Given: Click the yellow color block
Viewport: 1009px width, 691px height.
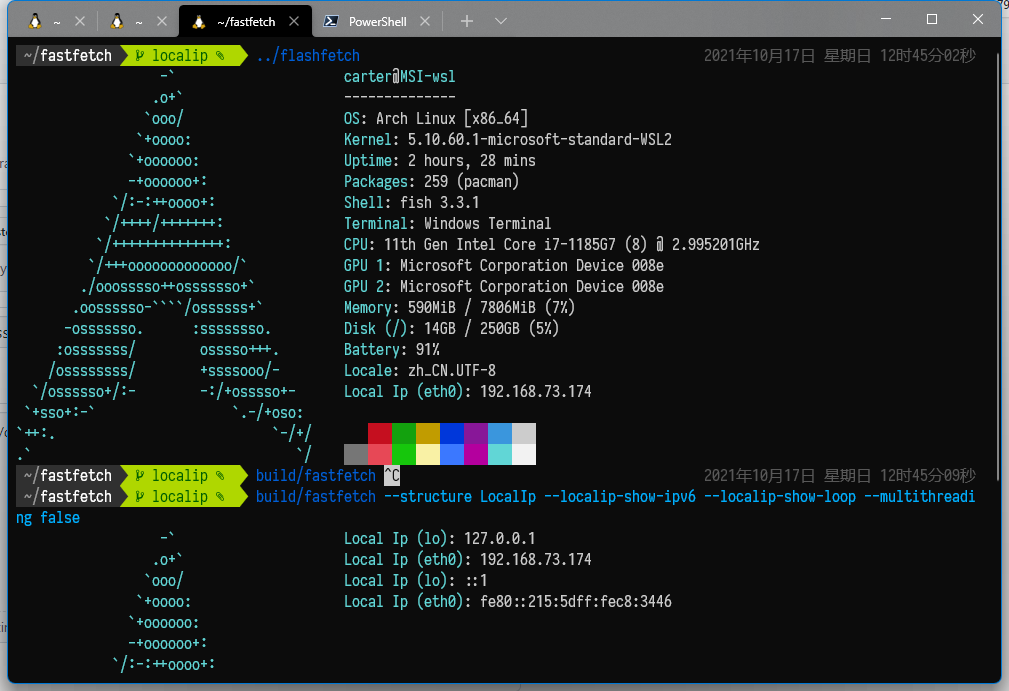Looking at the screenshot, I should [428, 433].
